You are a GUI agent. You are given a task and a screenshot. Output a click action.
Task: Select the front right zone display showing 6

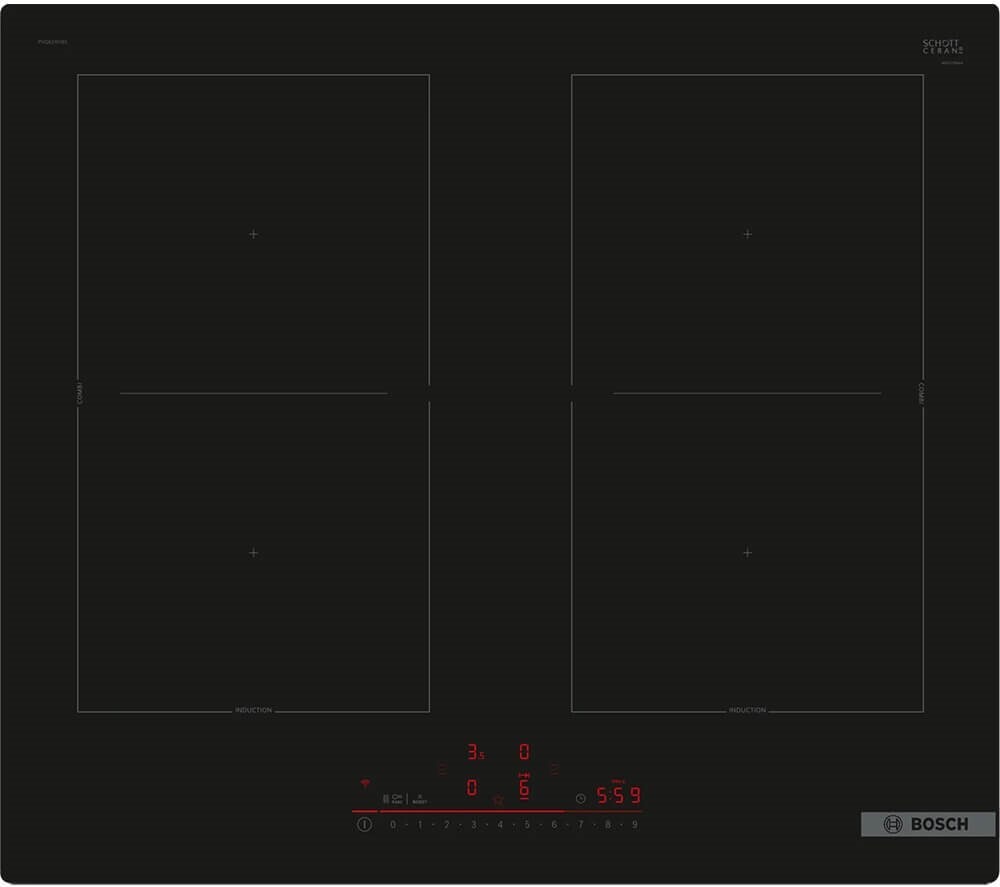click(x=524, y=787)
